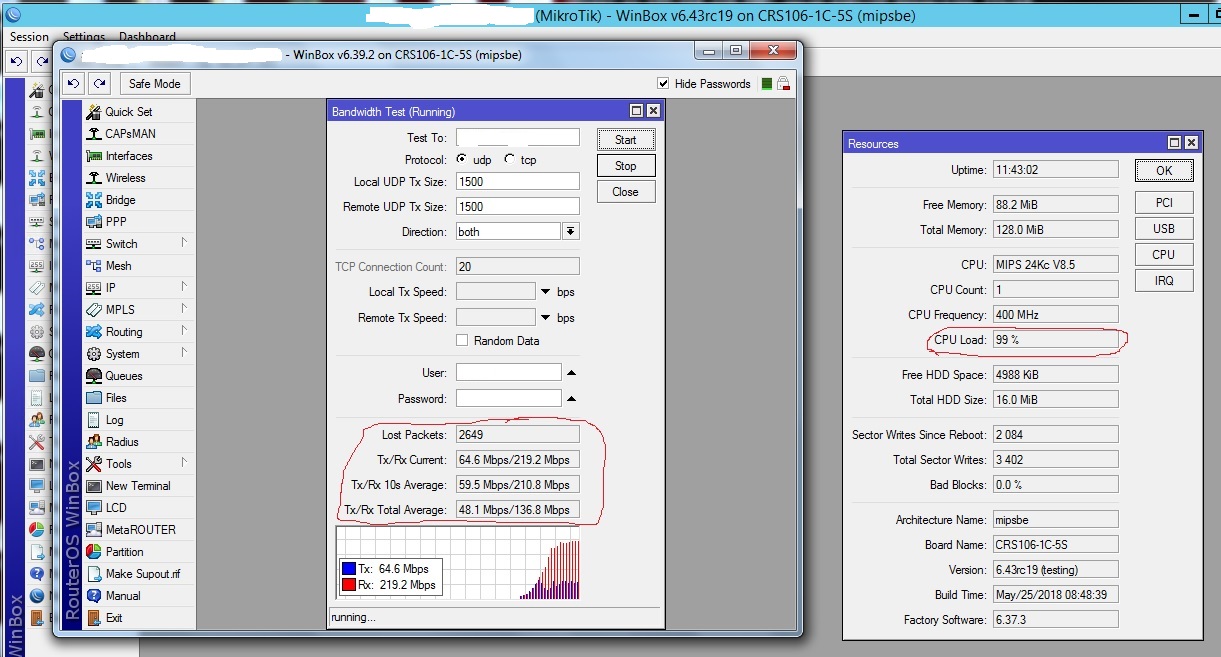The image size is (1221, 657).
Task: Click the IRQ button in Resources
Action: [1164, 281]
